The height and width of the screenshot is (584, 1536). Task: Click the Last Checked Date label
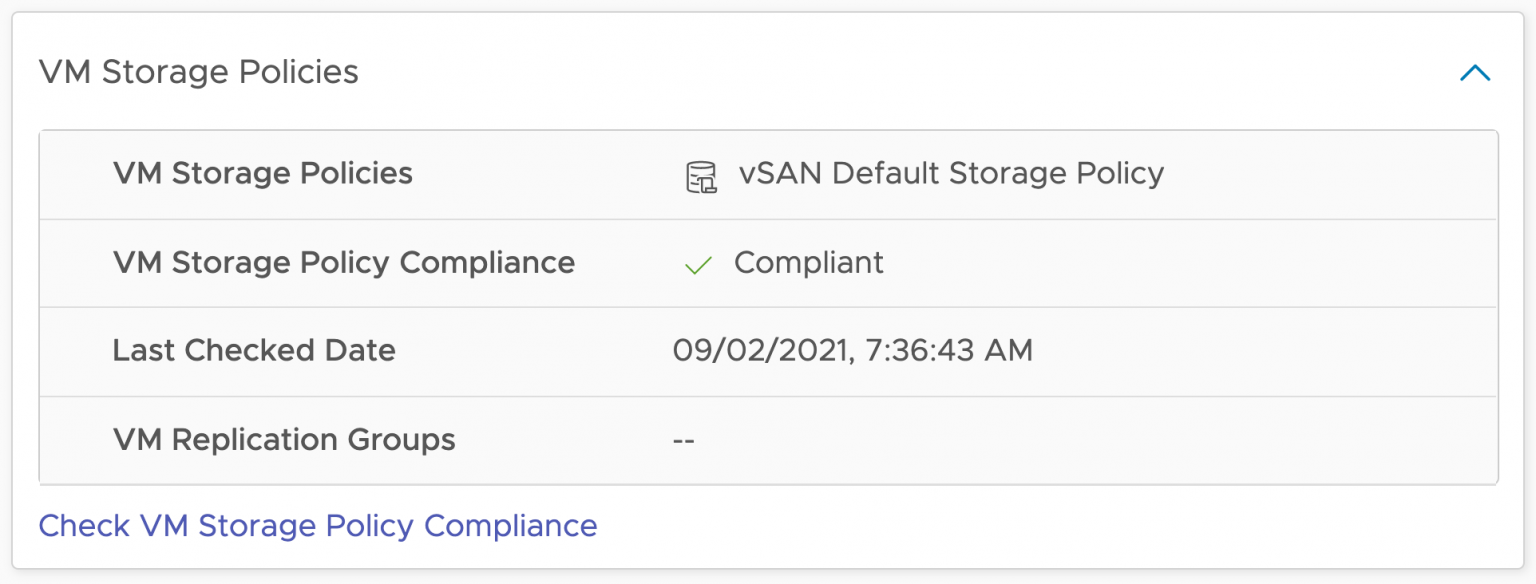[x=254, y=351]
